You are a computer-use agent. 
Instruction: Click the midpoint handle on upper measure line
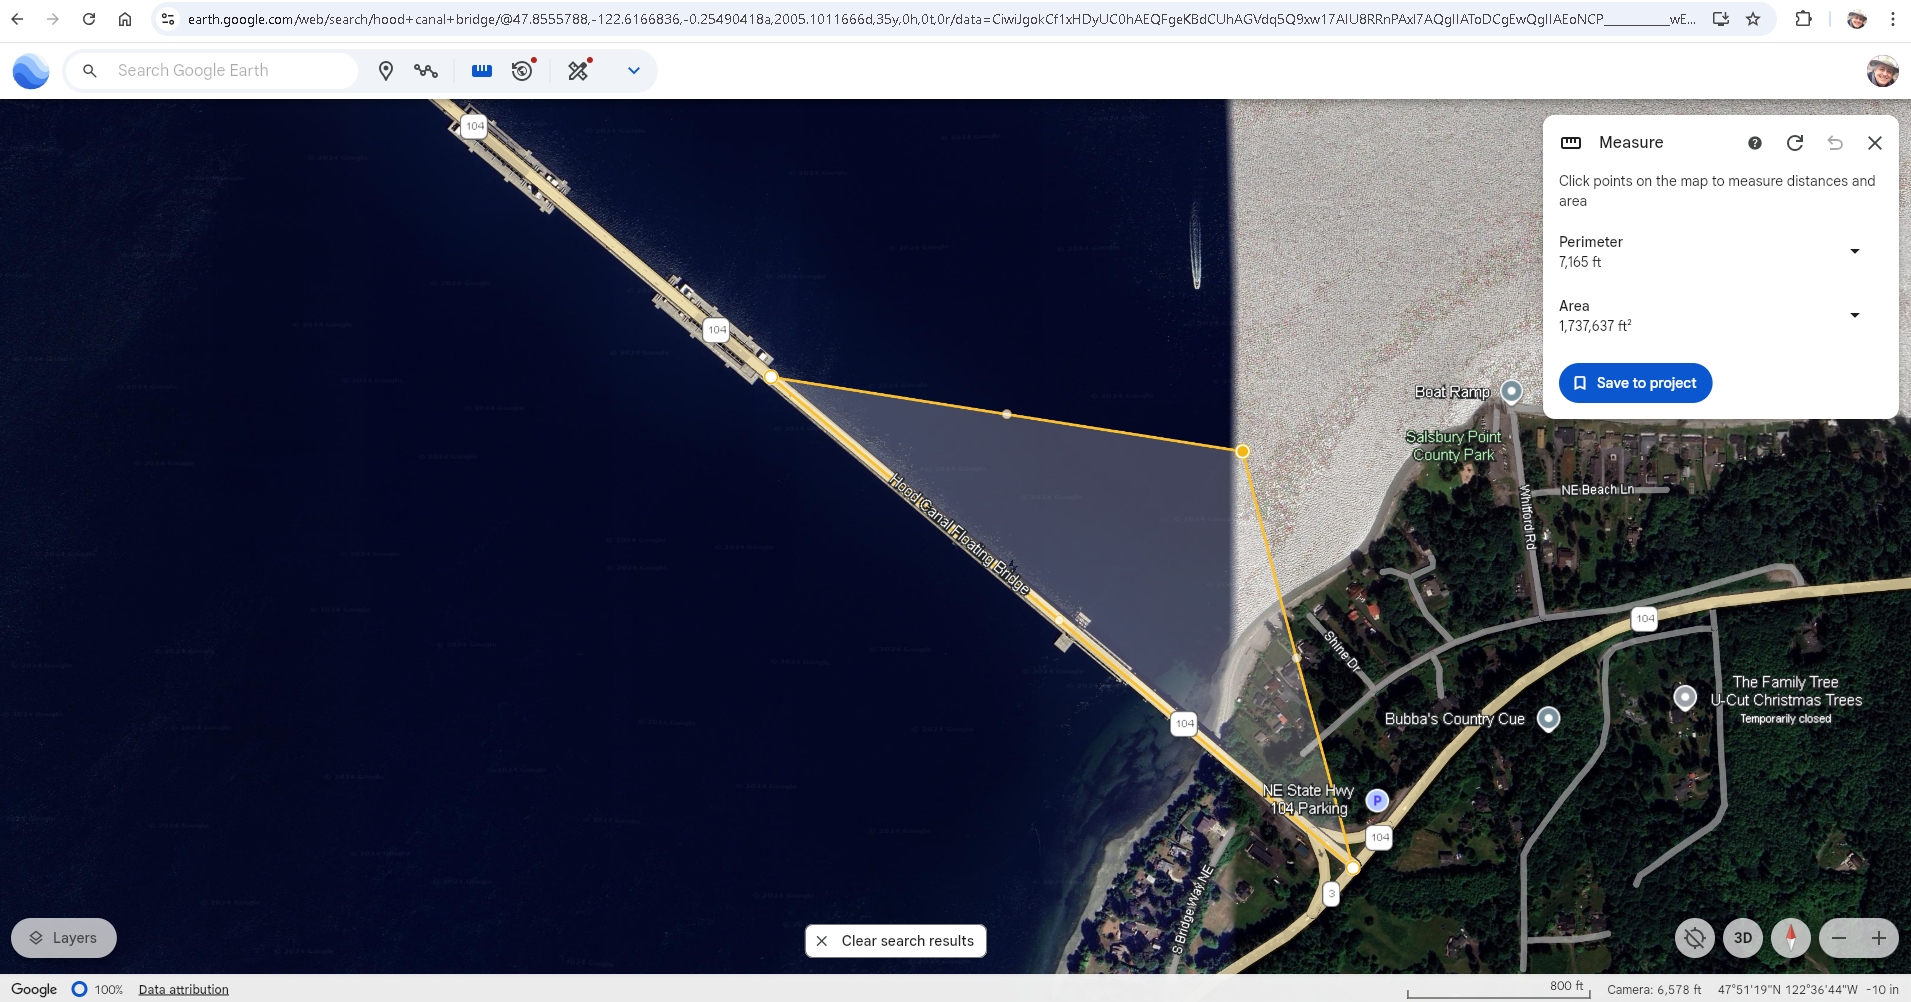tap(1007, 414)
